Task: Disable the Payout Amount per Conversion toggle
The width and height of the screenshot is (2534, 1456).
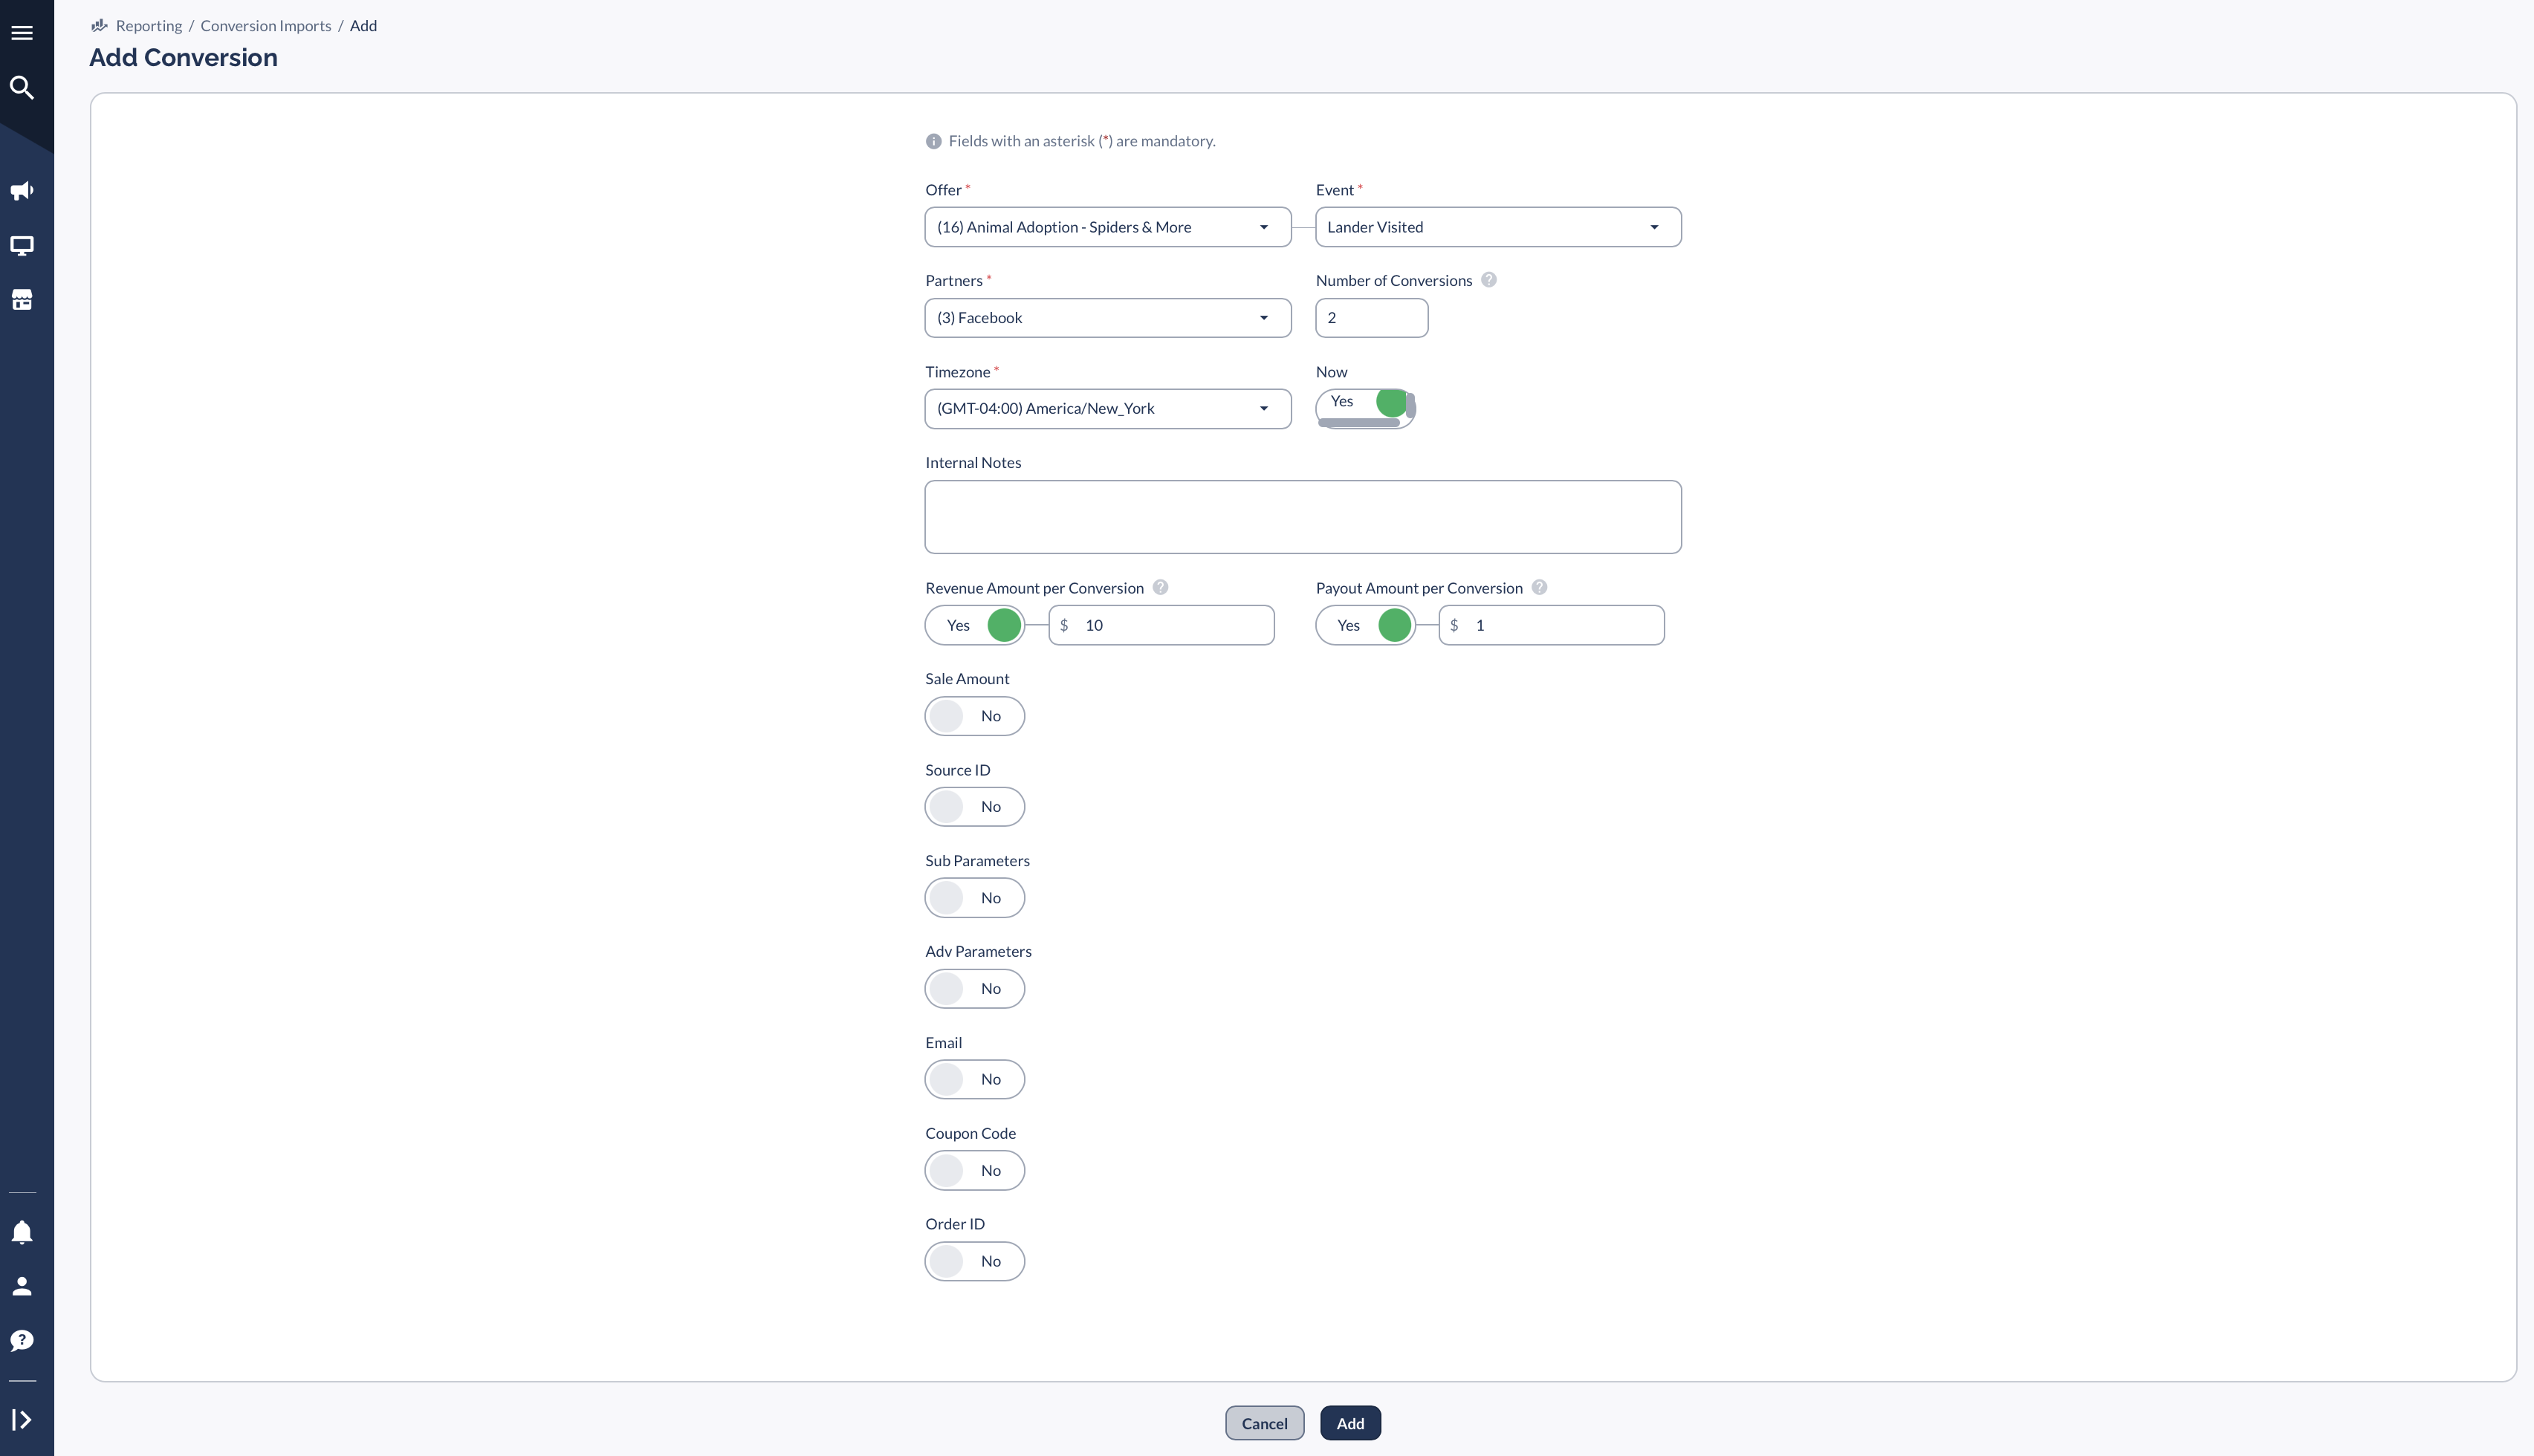Action: pyautogui.click(x=1365, y=625)
